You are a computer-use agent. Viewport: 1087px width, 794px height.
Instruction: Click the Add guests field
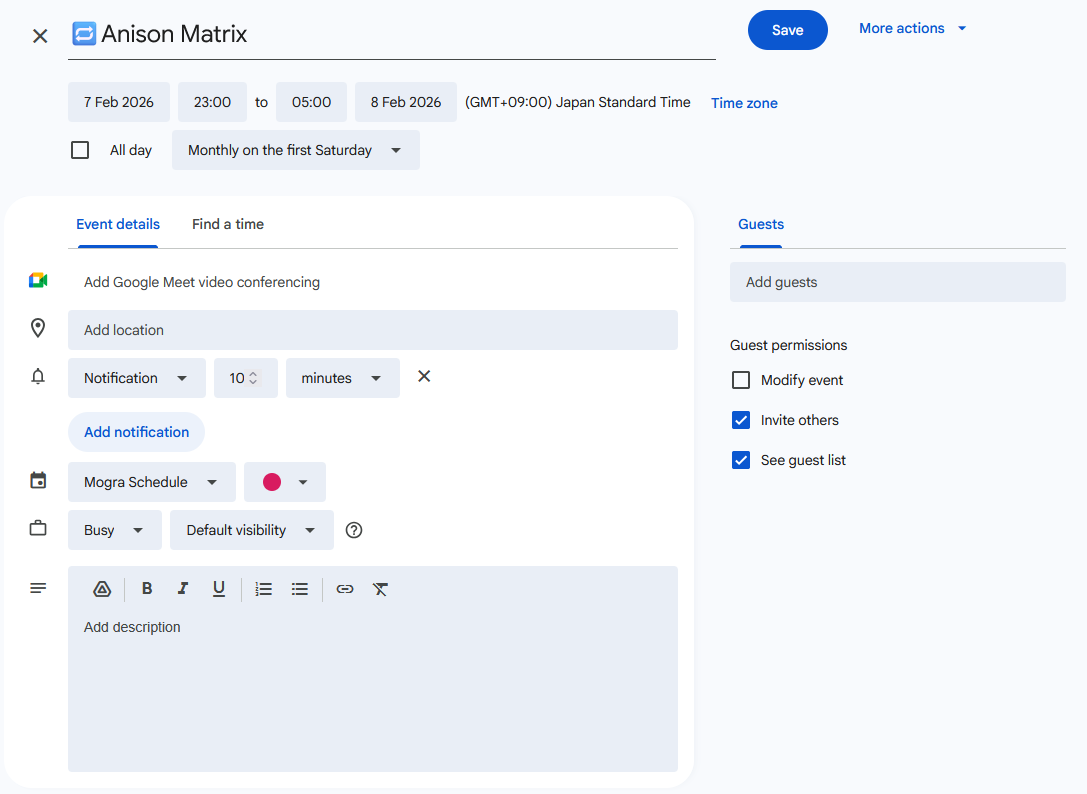pos(898,282)
